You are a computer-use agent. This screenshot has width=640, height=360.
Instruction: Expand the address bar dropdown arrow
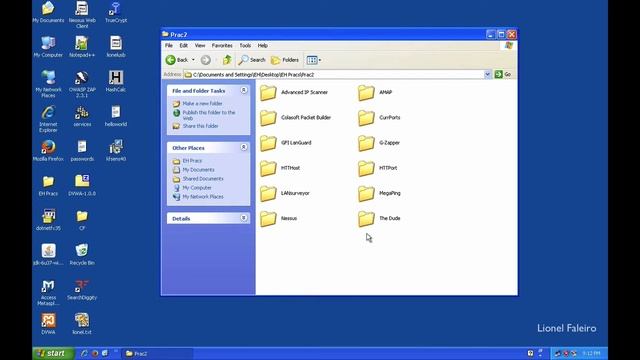(x=487, y=75)
